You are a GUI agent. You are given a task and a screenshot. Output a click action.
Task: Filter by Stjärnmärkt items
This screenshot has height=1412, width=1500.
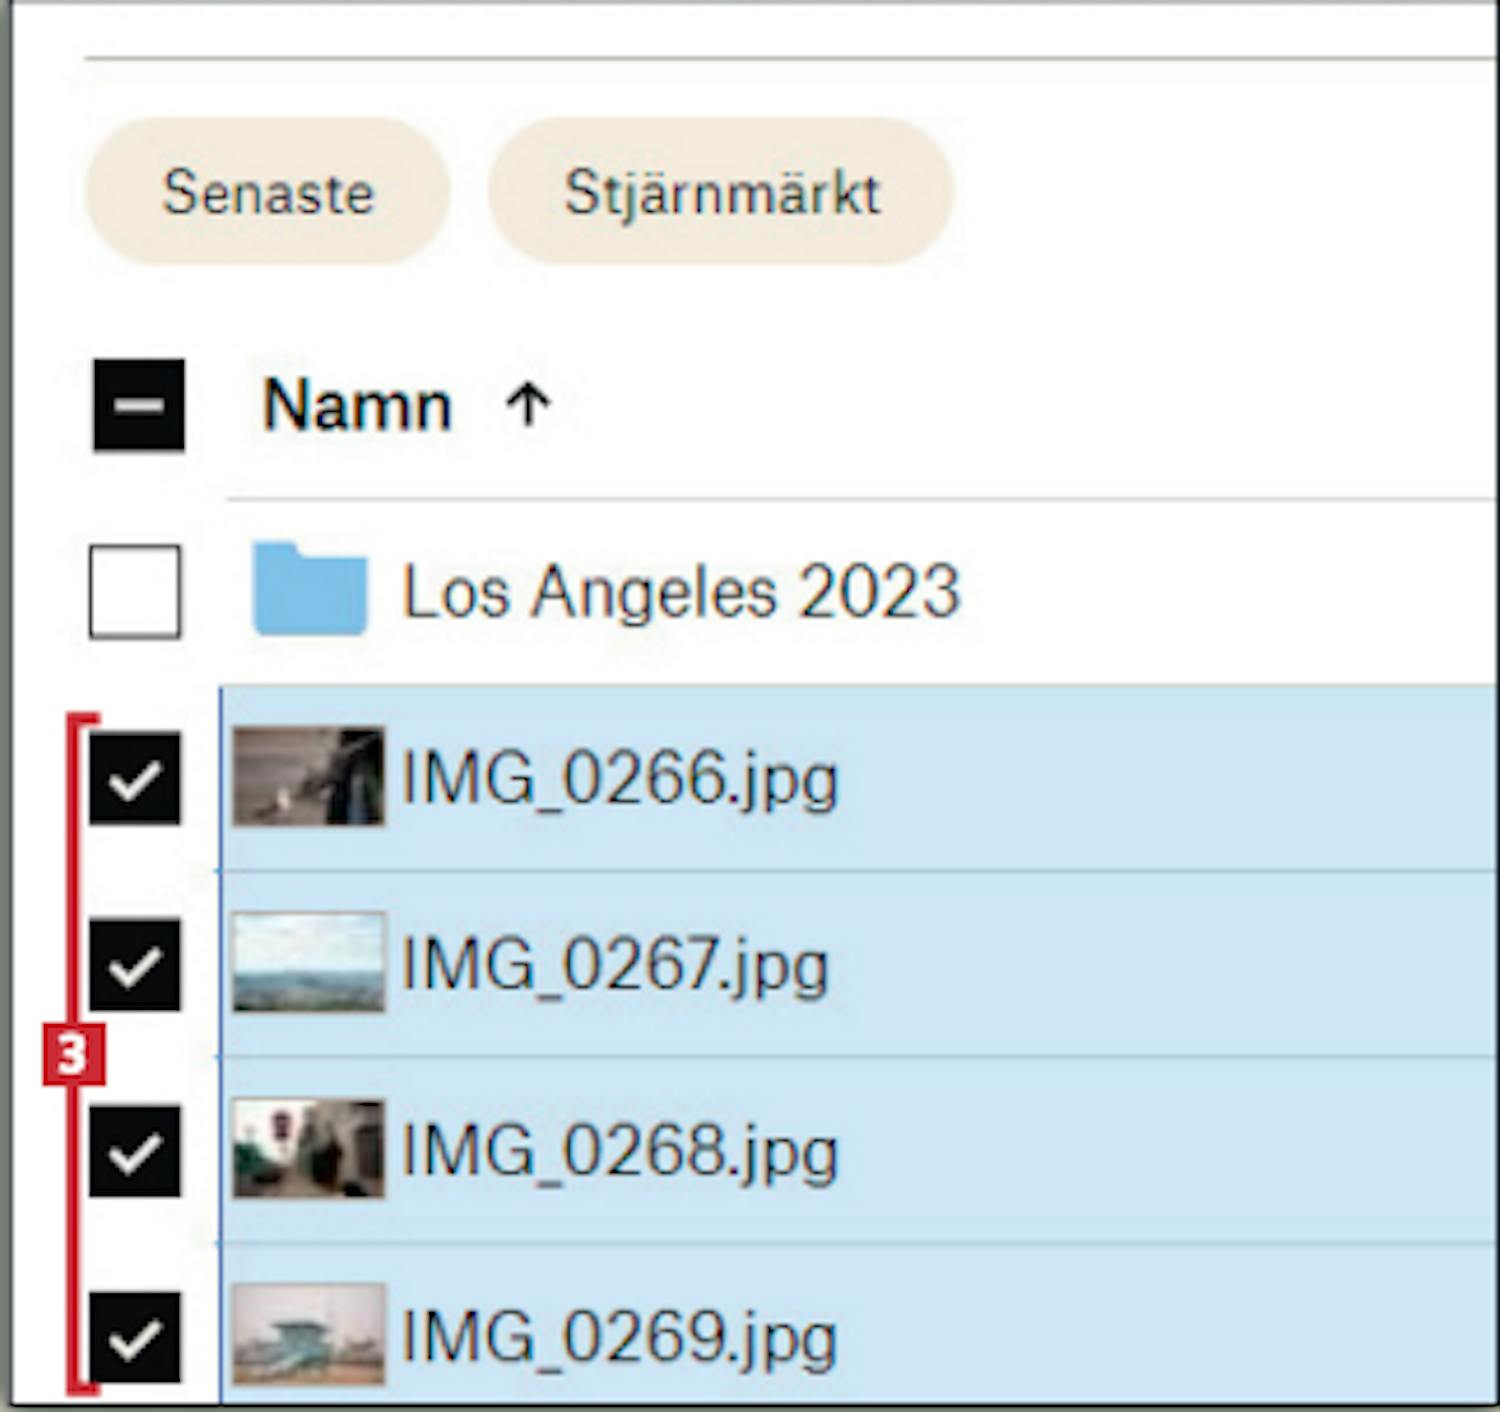[720, 191]
